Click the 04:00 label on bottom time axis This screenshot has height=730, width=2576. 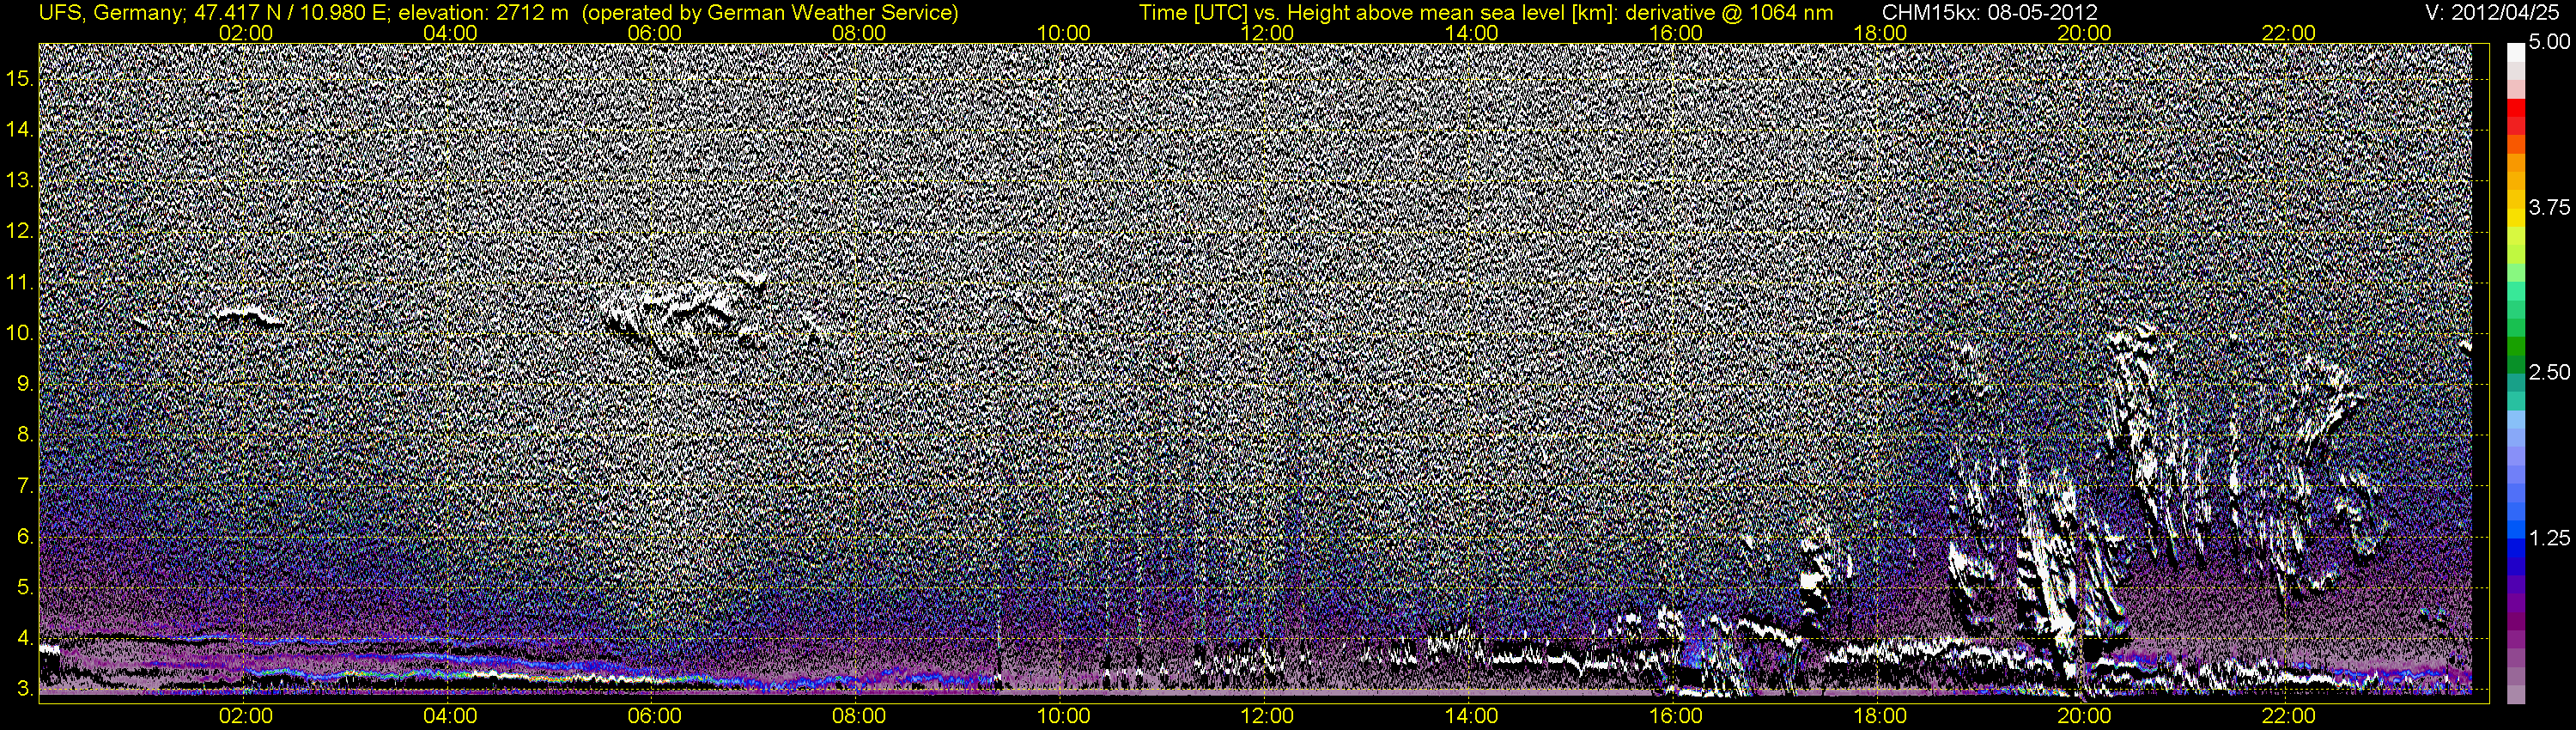(451, 716)
